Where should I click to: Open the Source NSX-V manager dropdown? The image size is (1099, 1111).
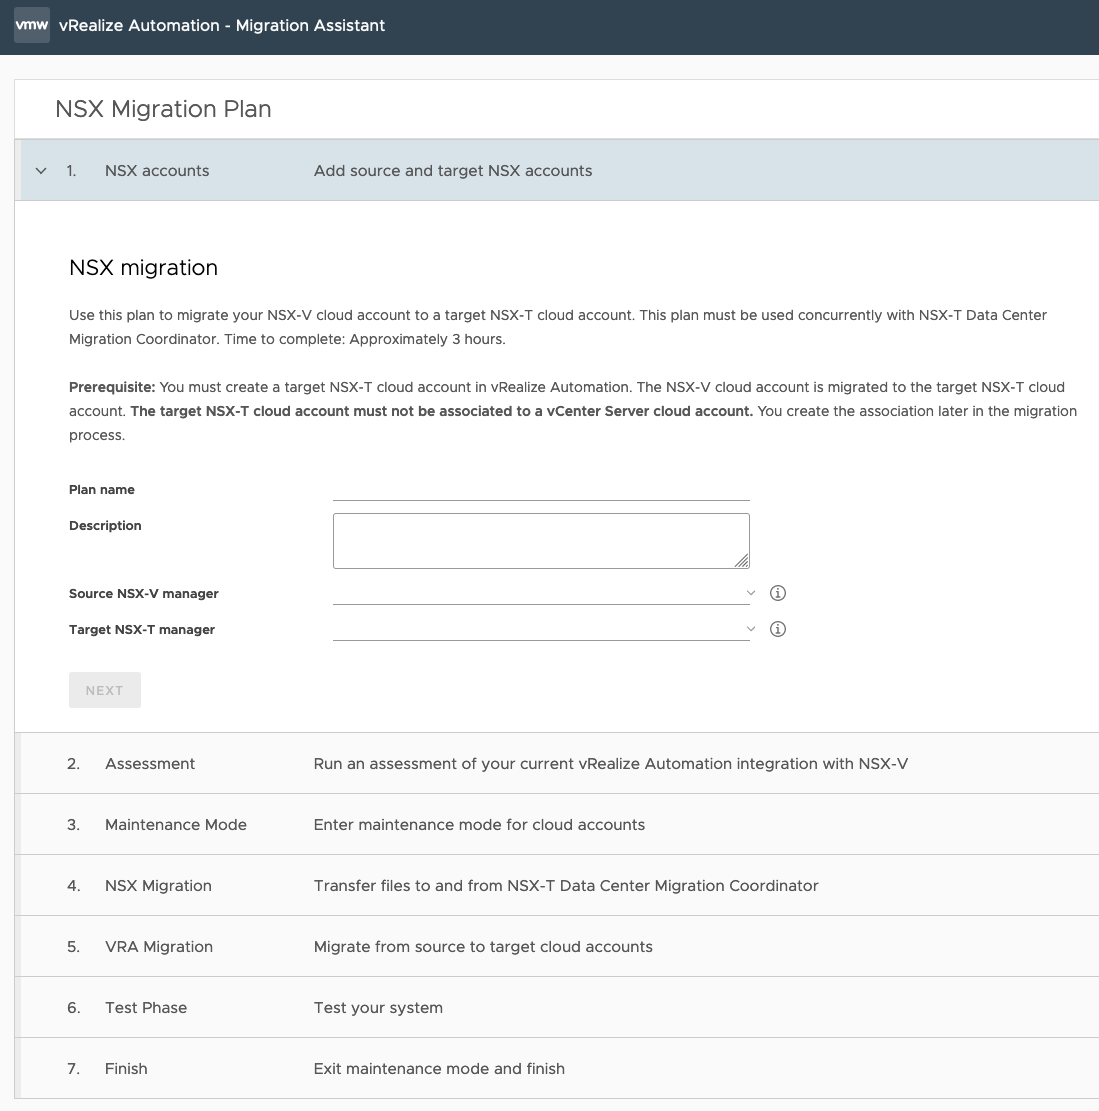point(541,593)
